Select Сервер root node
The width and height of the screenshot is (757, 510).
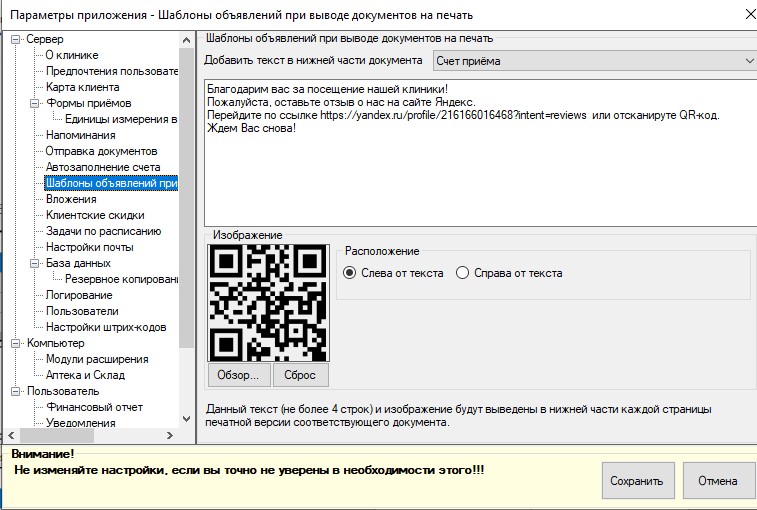coord(44,39)
